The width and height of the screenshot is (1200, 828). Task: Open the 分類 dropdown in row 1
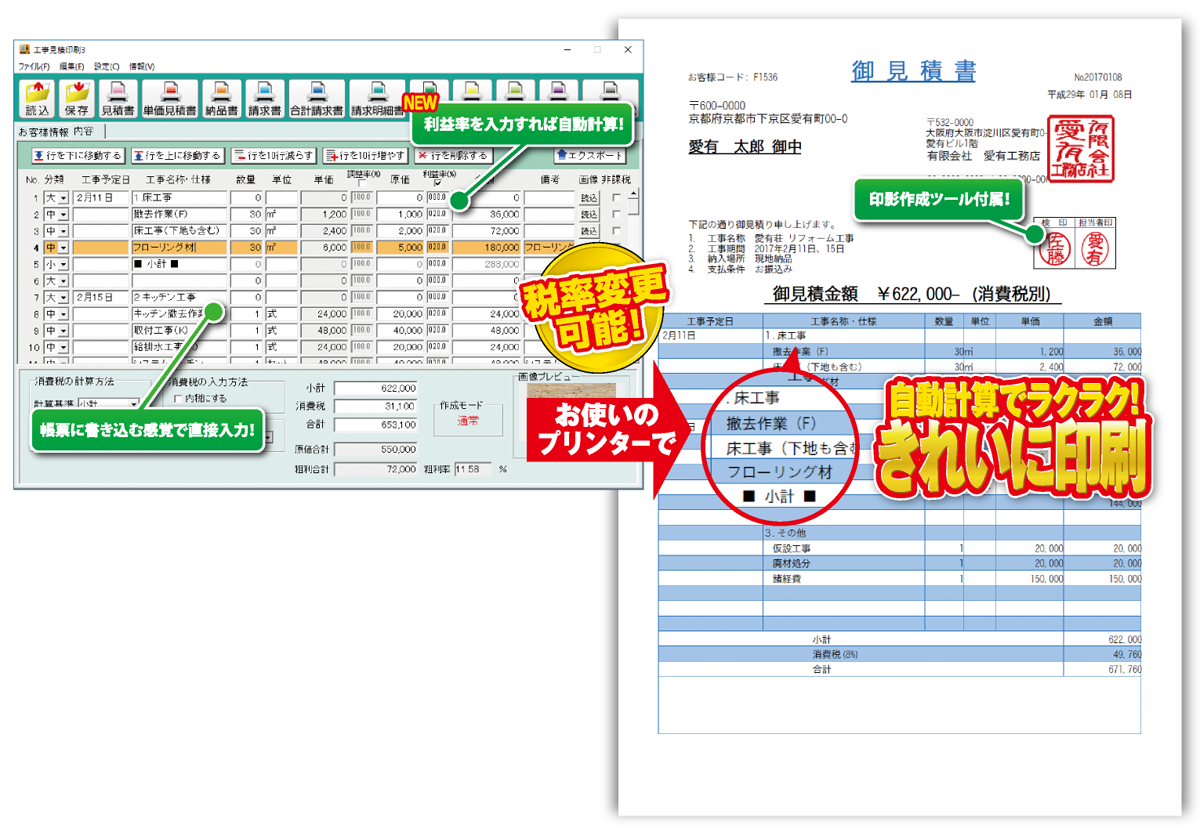coord(63,199)
